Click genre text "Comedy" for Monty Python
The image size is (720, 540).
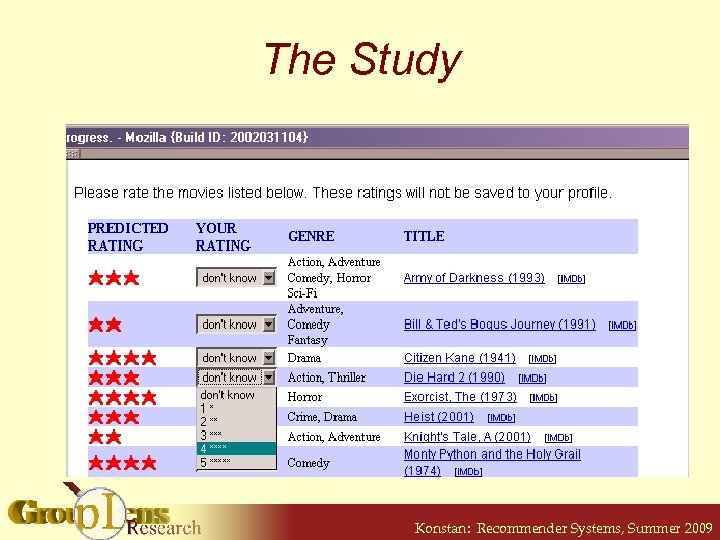point(309,463)
